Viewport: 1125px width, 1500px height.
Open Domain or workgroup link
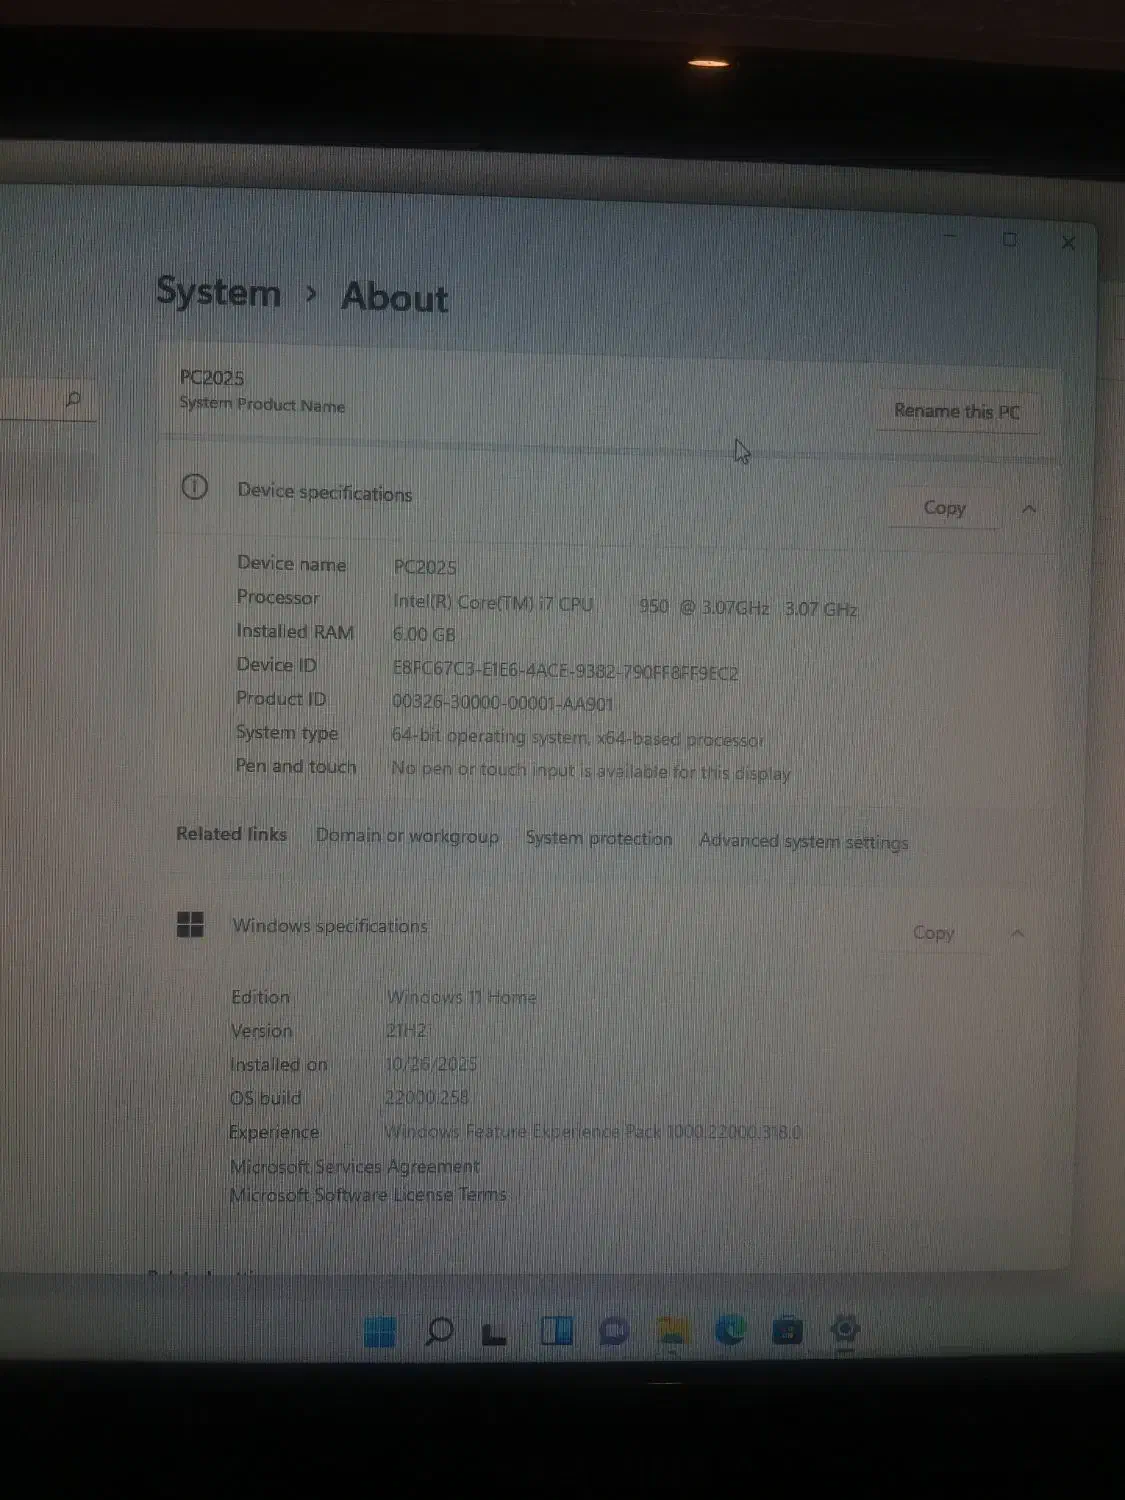(x=407, y=836)
